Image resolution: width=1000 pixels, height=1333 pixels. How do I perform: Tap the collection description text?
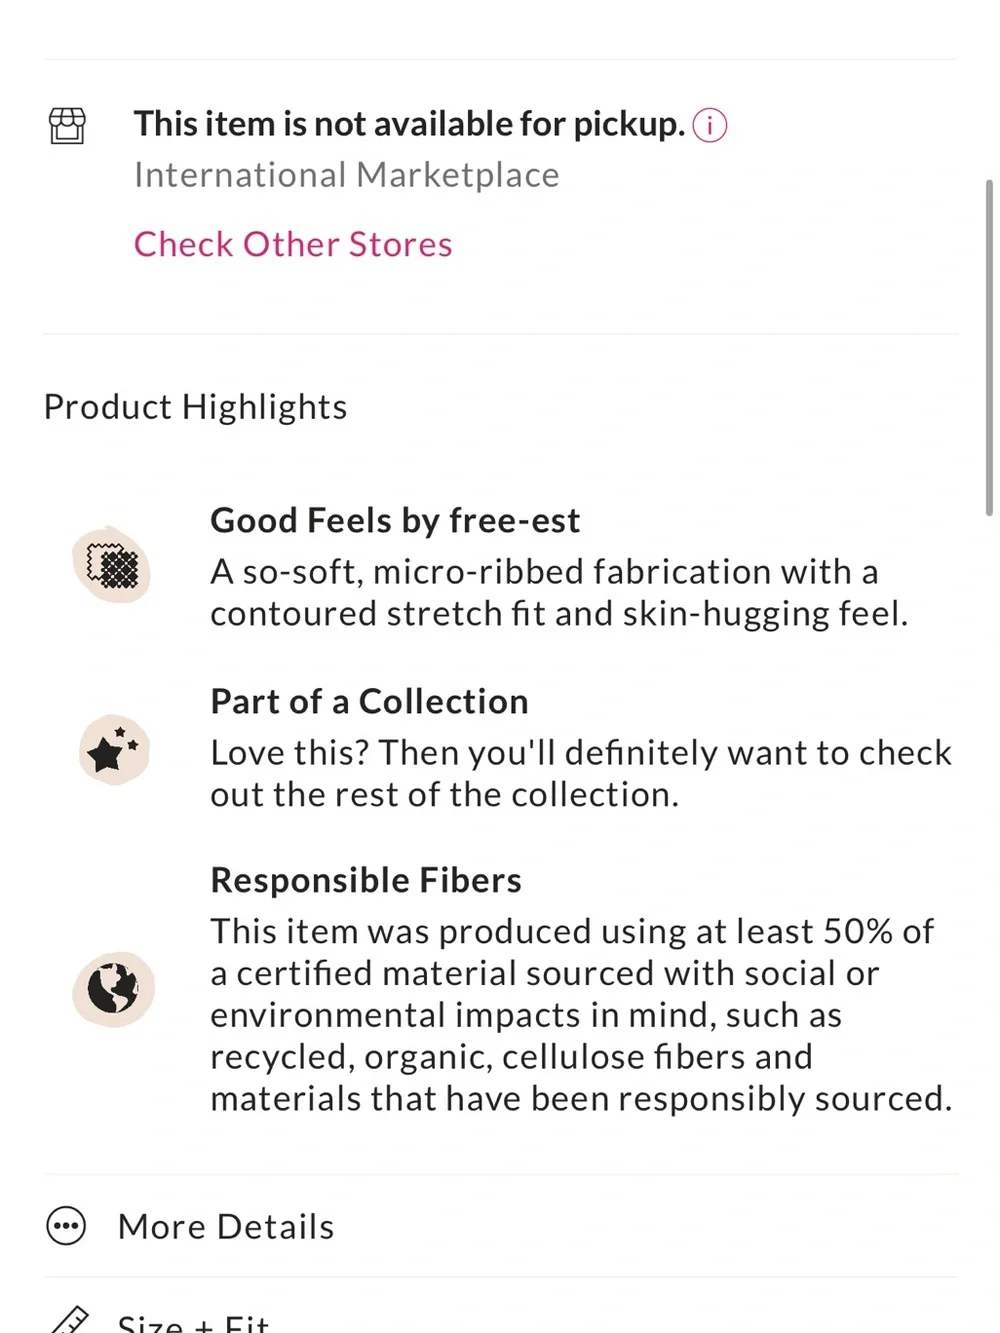click(581, 773)
